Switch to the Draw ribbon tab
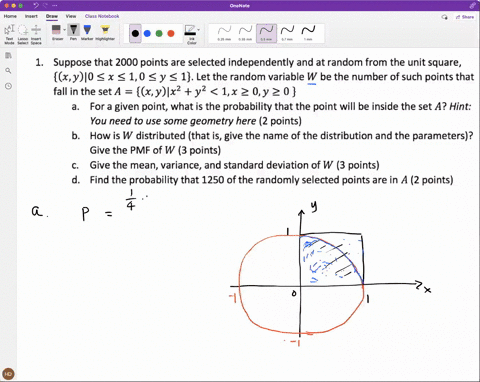480x382 pixels. point(52,16)
